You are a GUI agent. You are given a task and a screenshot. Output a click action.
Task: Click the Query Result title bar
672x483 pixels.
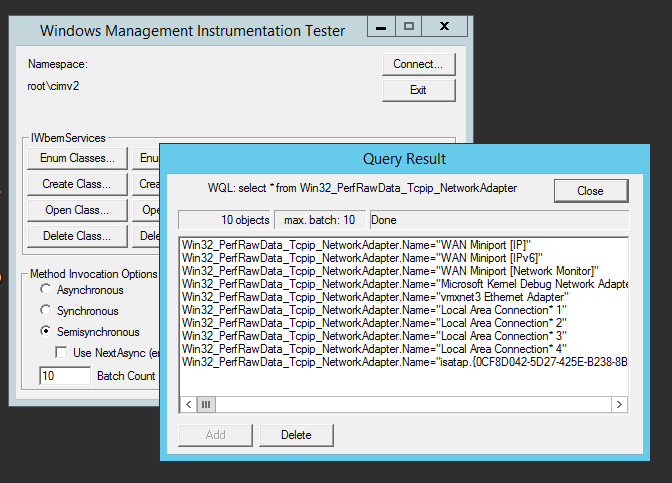click(404, 159)
